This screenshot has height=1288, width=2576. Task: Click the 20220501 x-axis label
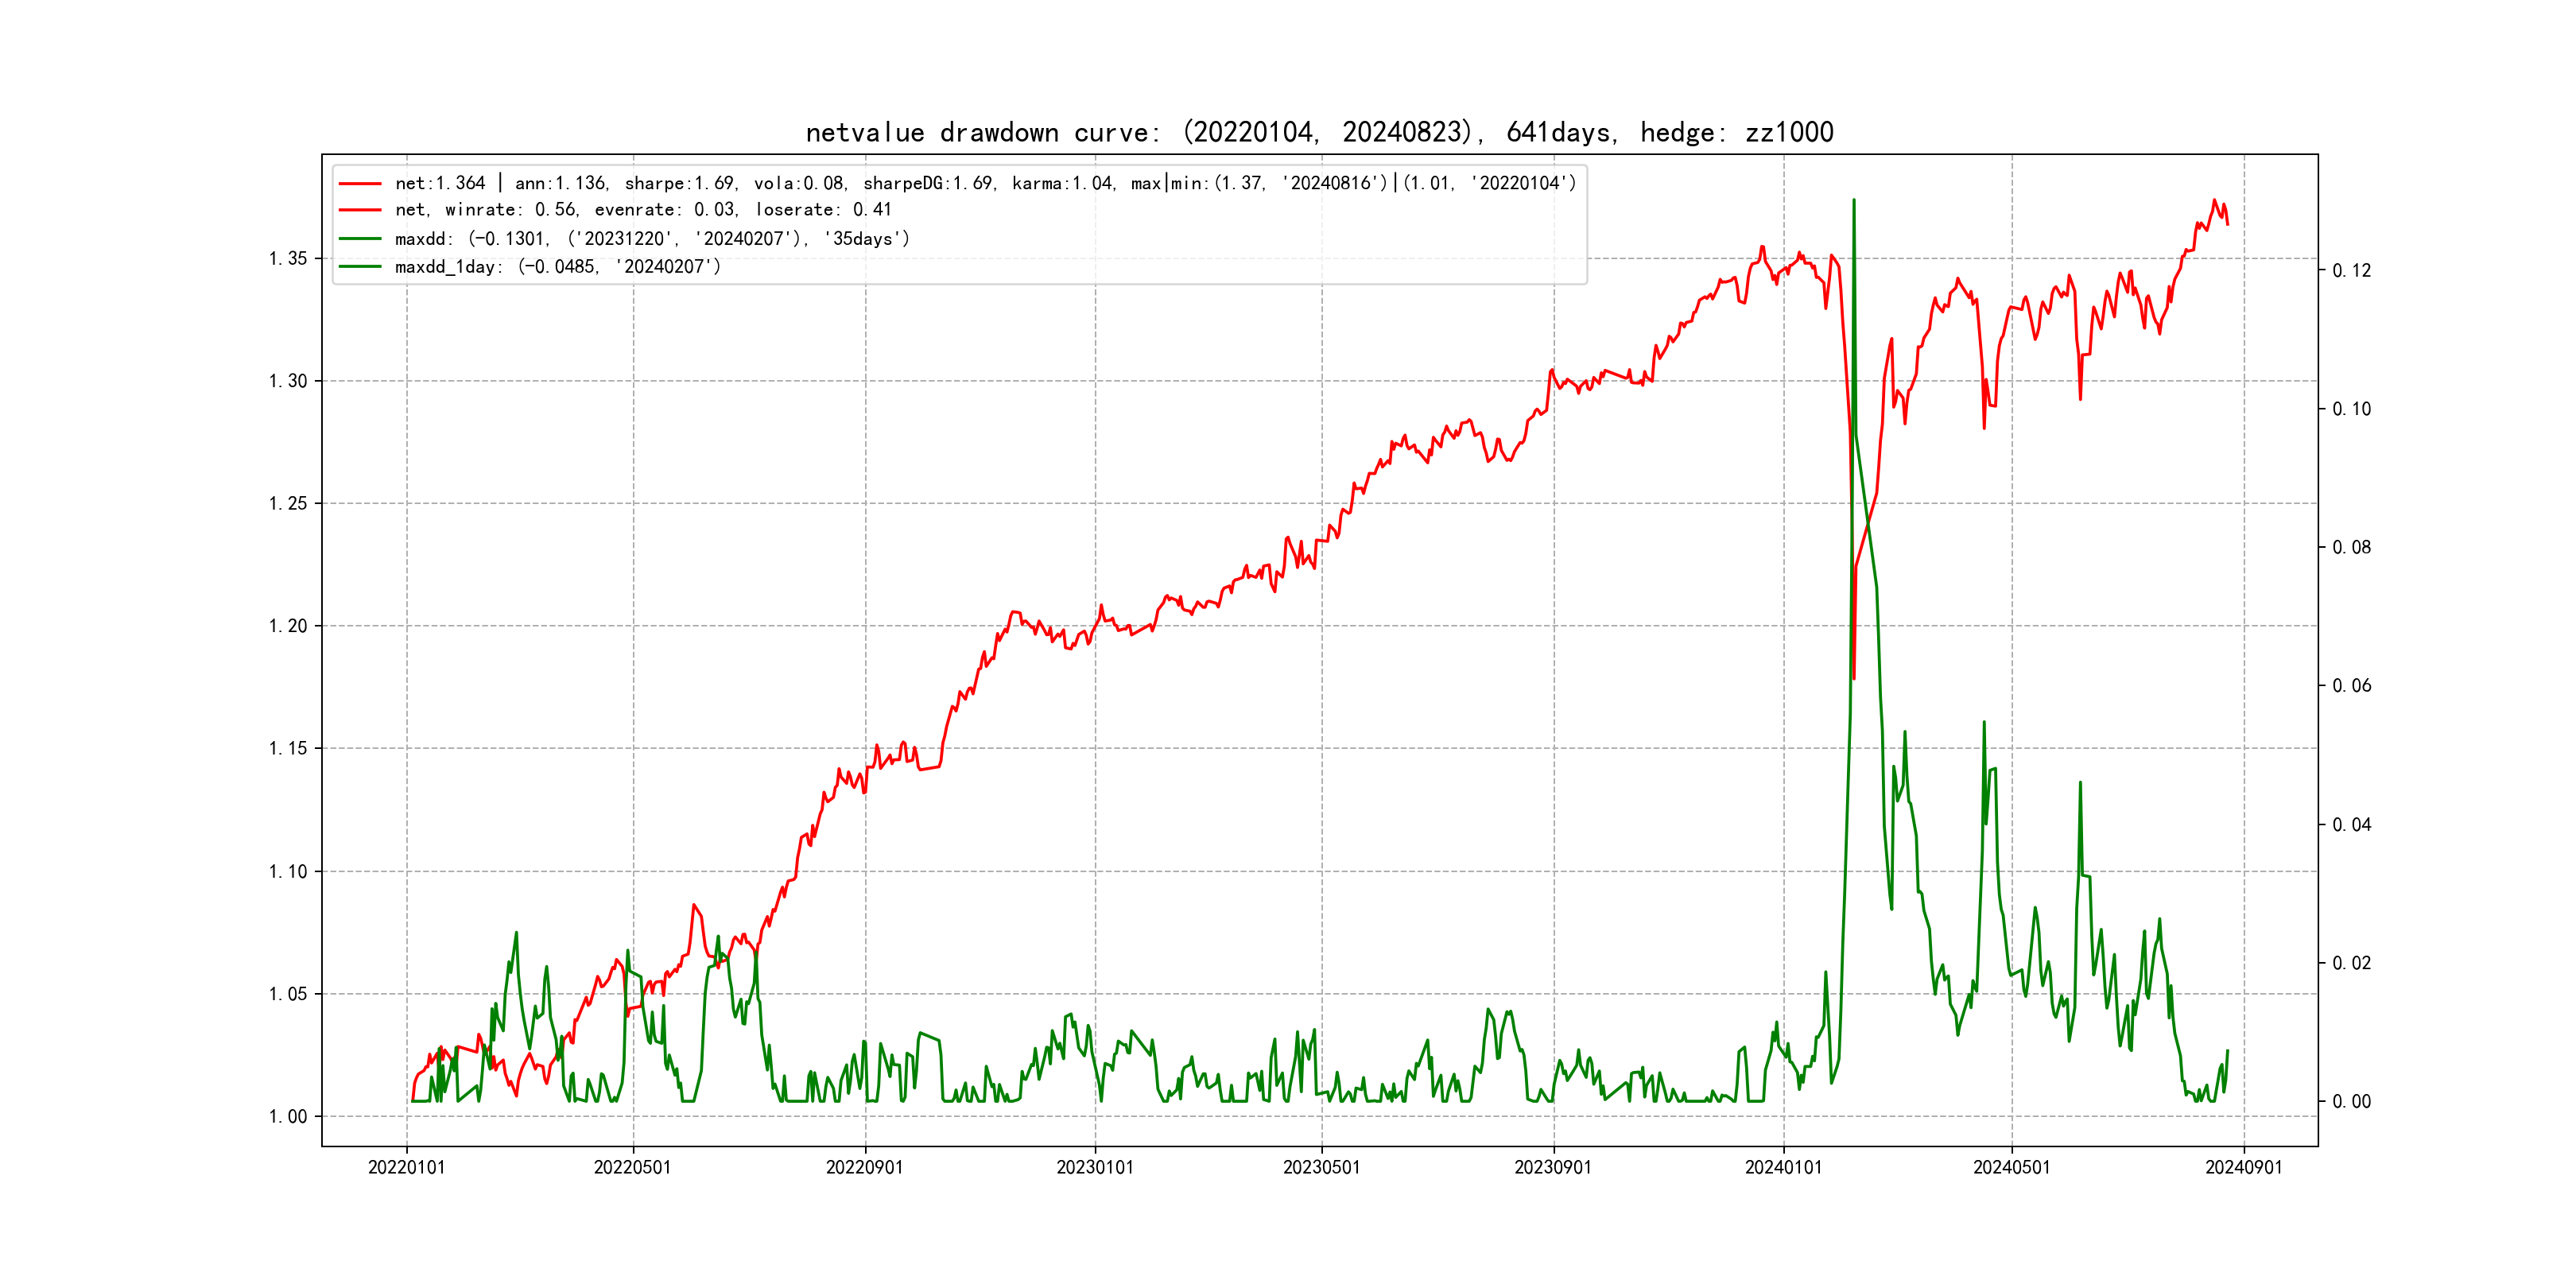(632, 1168)
